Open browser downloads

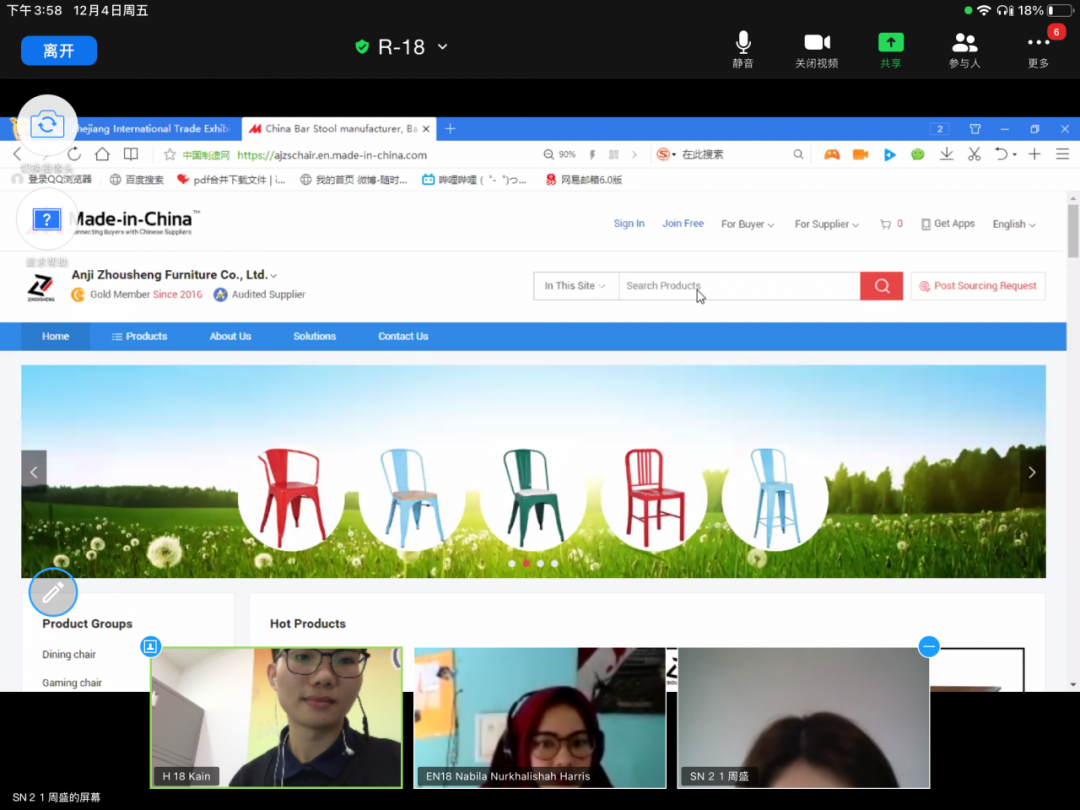click(x=946, y=154)
